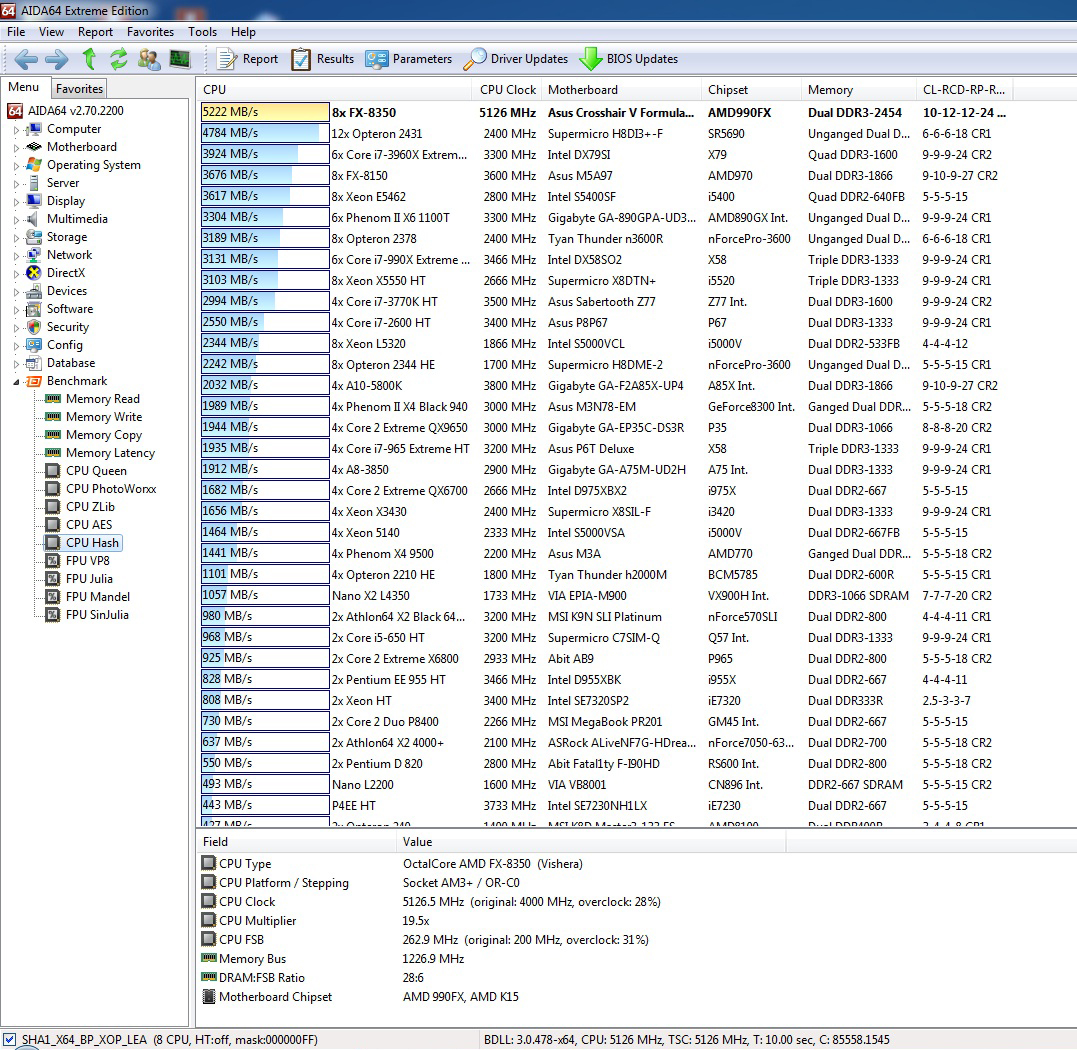
Task: Toggle the SHA1_X64_BP_XOP_LEA status bar checkbox
Action: pyautogui.click(x=9, y=1040)
